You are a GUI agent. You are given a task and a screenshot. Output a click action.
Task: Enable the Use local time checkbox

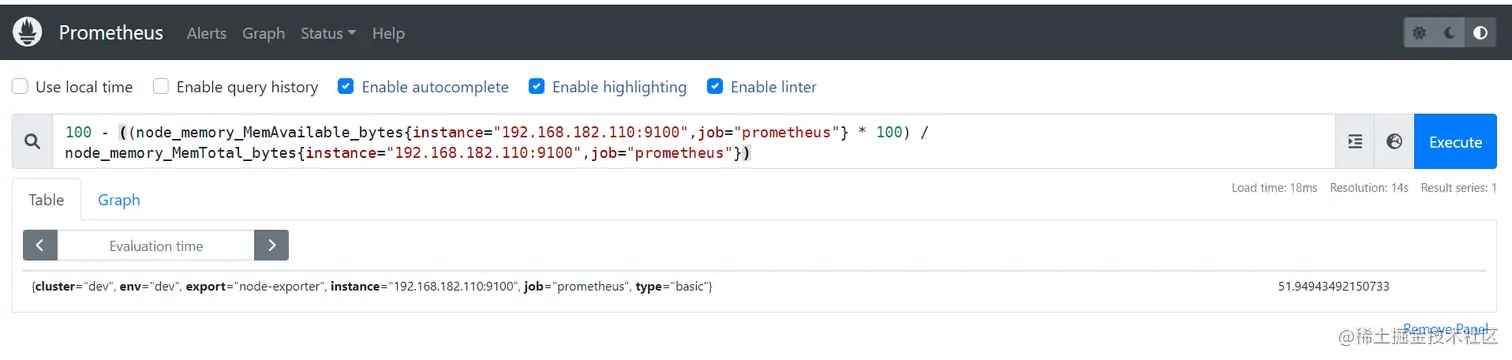20,87
